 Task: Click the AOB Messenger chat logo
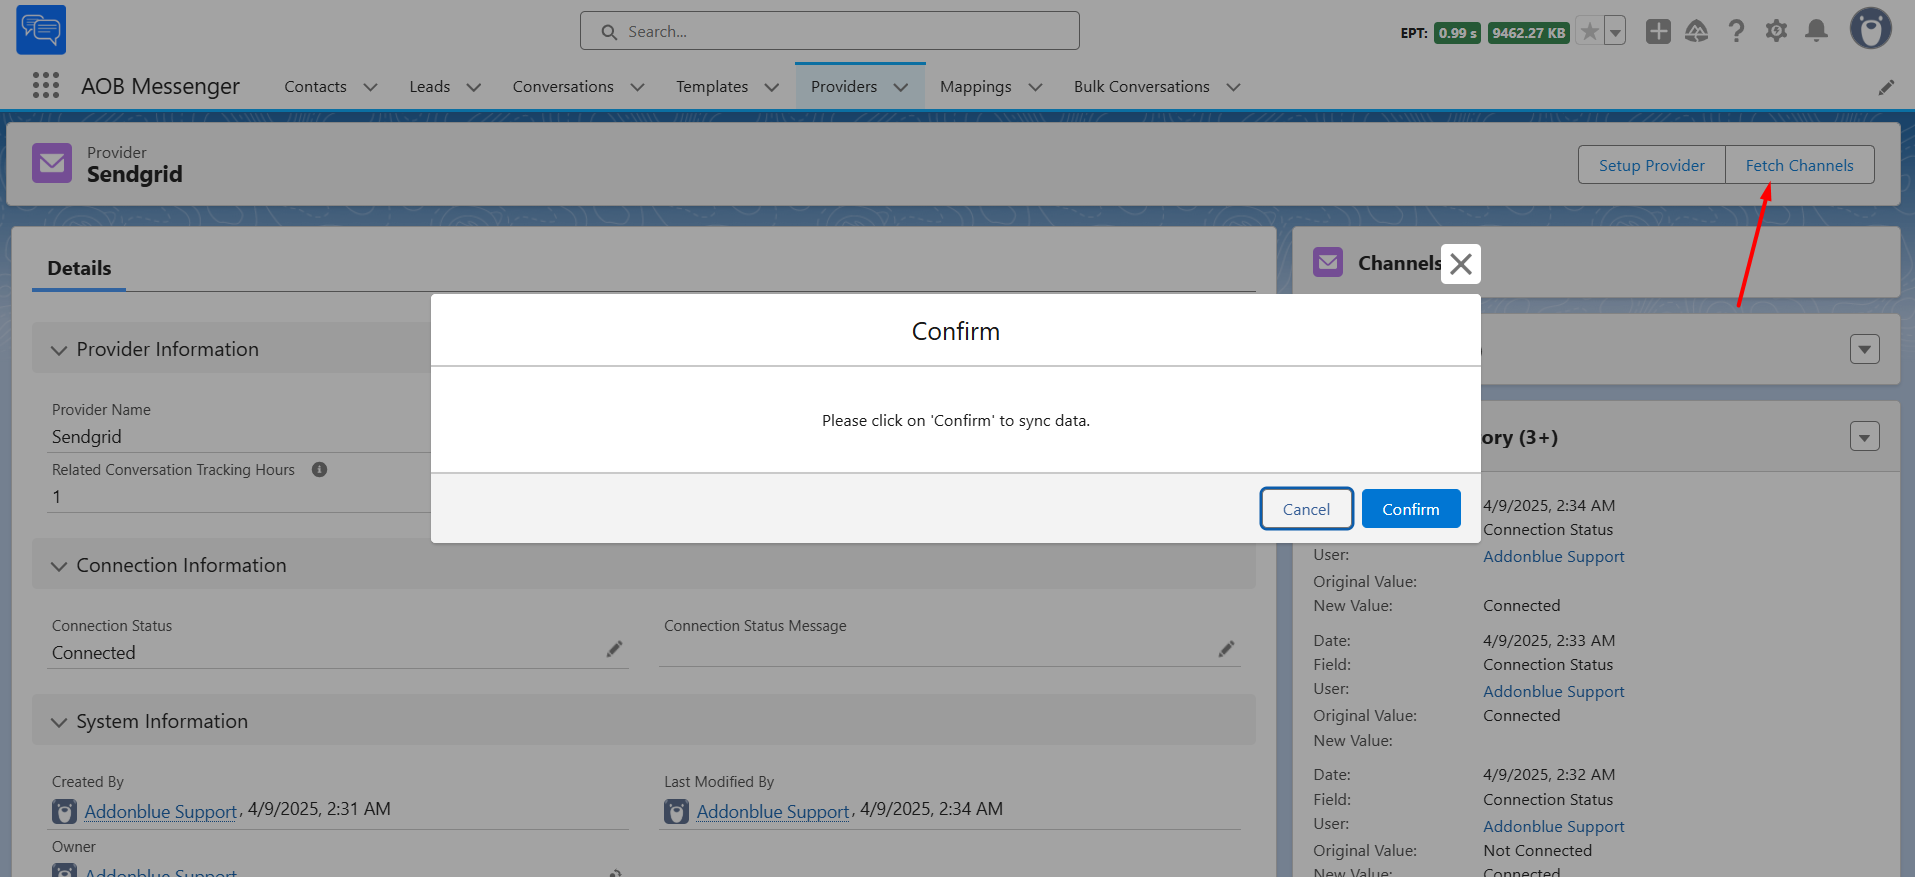[x=41, y=30]
